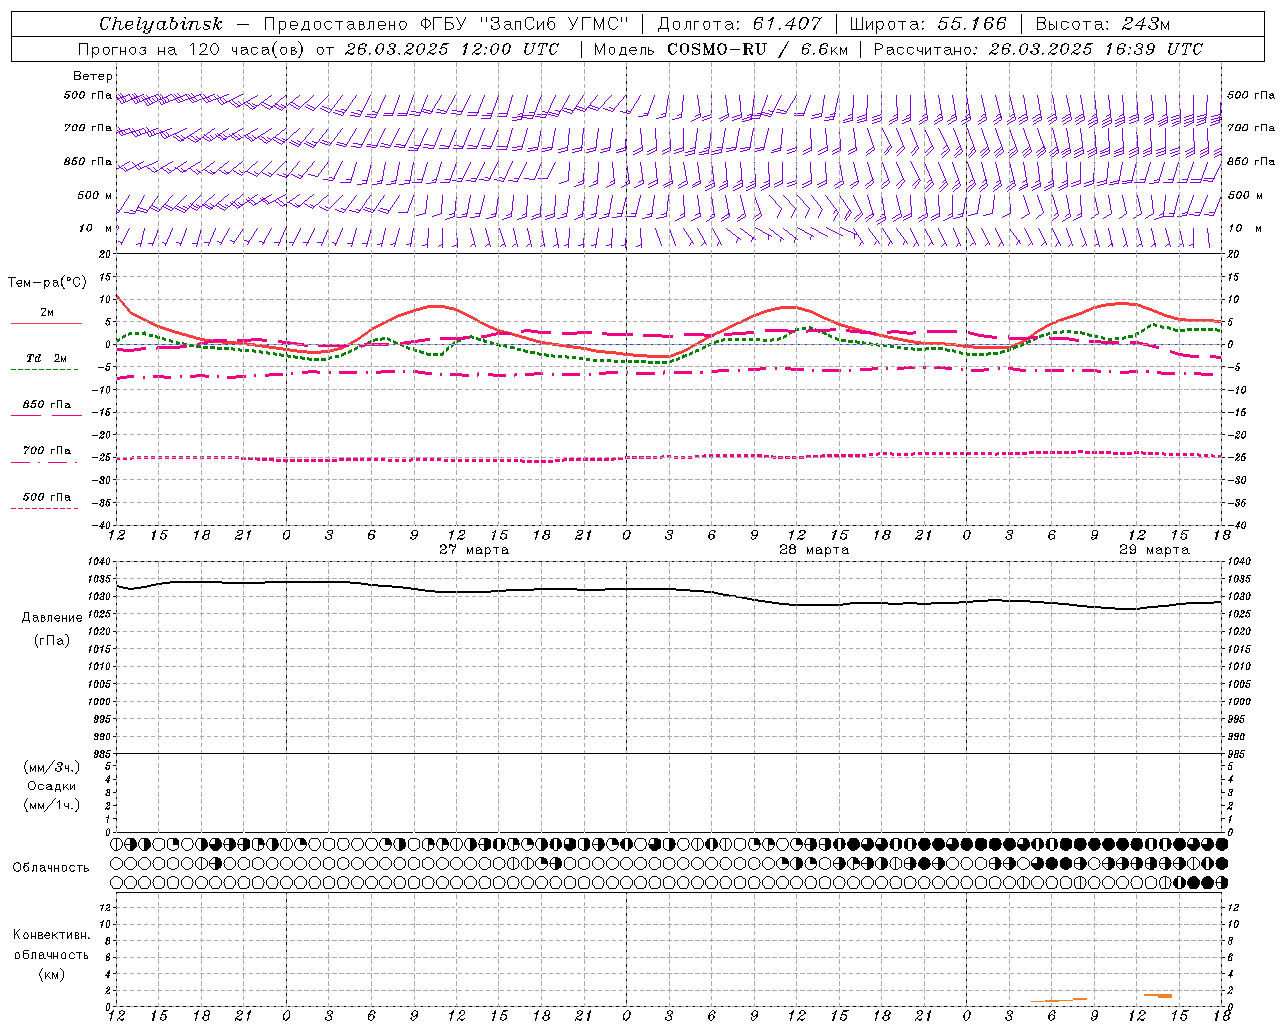Click the '10 м' wind level label on left
Image resolution: width=1280 pixels, height=1024 pixels.
point(94,228)
